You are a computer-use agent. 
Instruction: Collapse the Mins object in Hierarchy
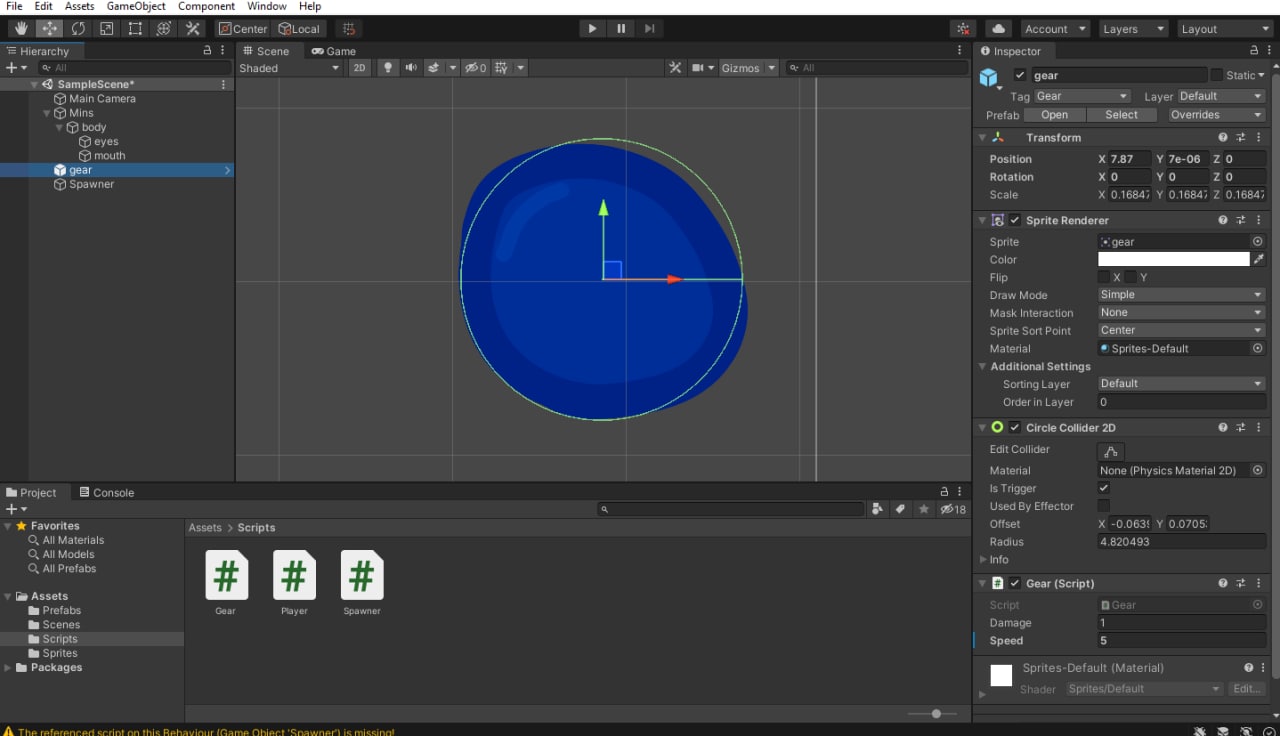pos(47,113)
